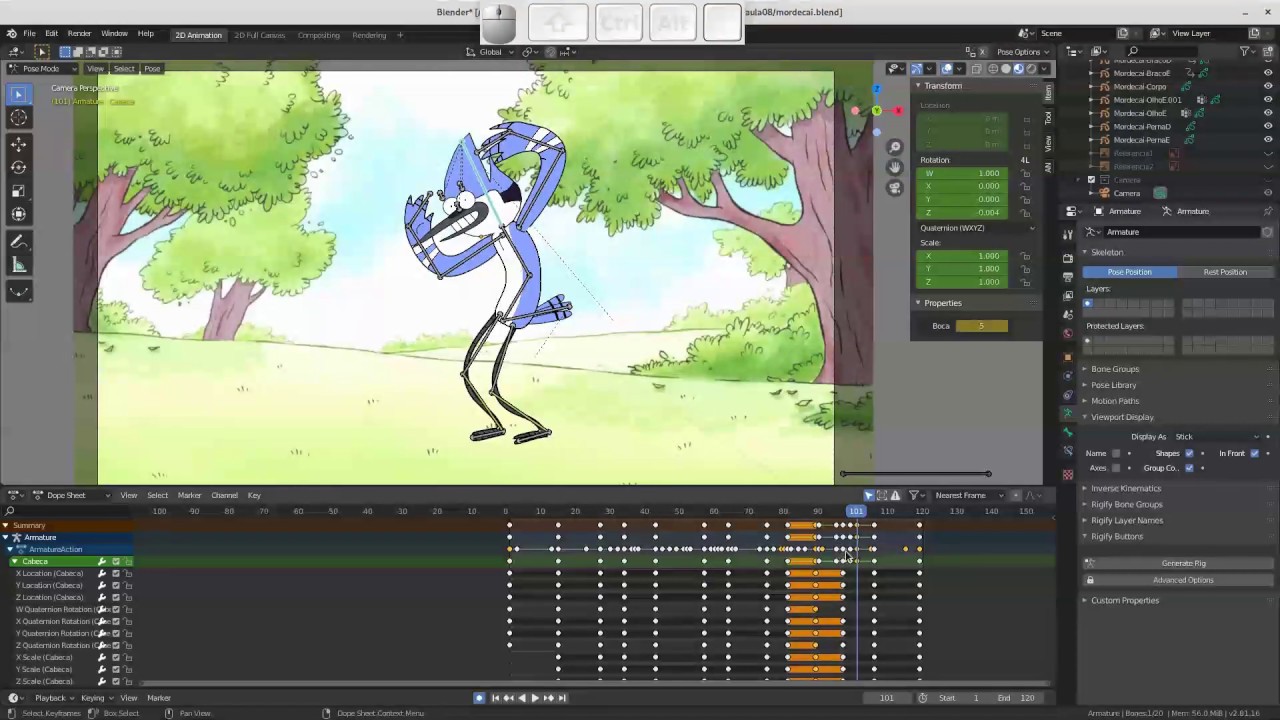Switch to solid viewport shading
This screenshot has width=1280, height=720.
pos(1005,69)
